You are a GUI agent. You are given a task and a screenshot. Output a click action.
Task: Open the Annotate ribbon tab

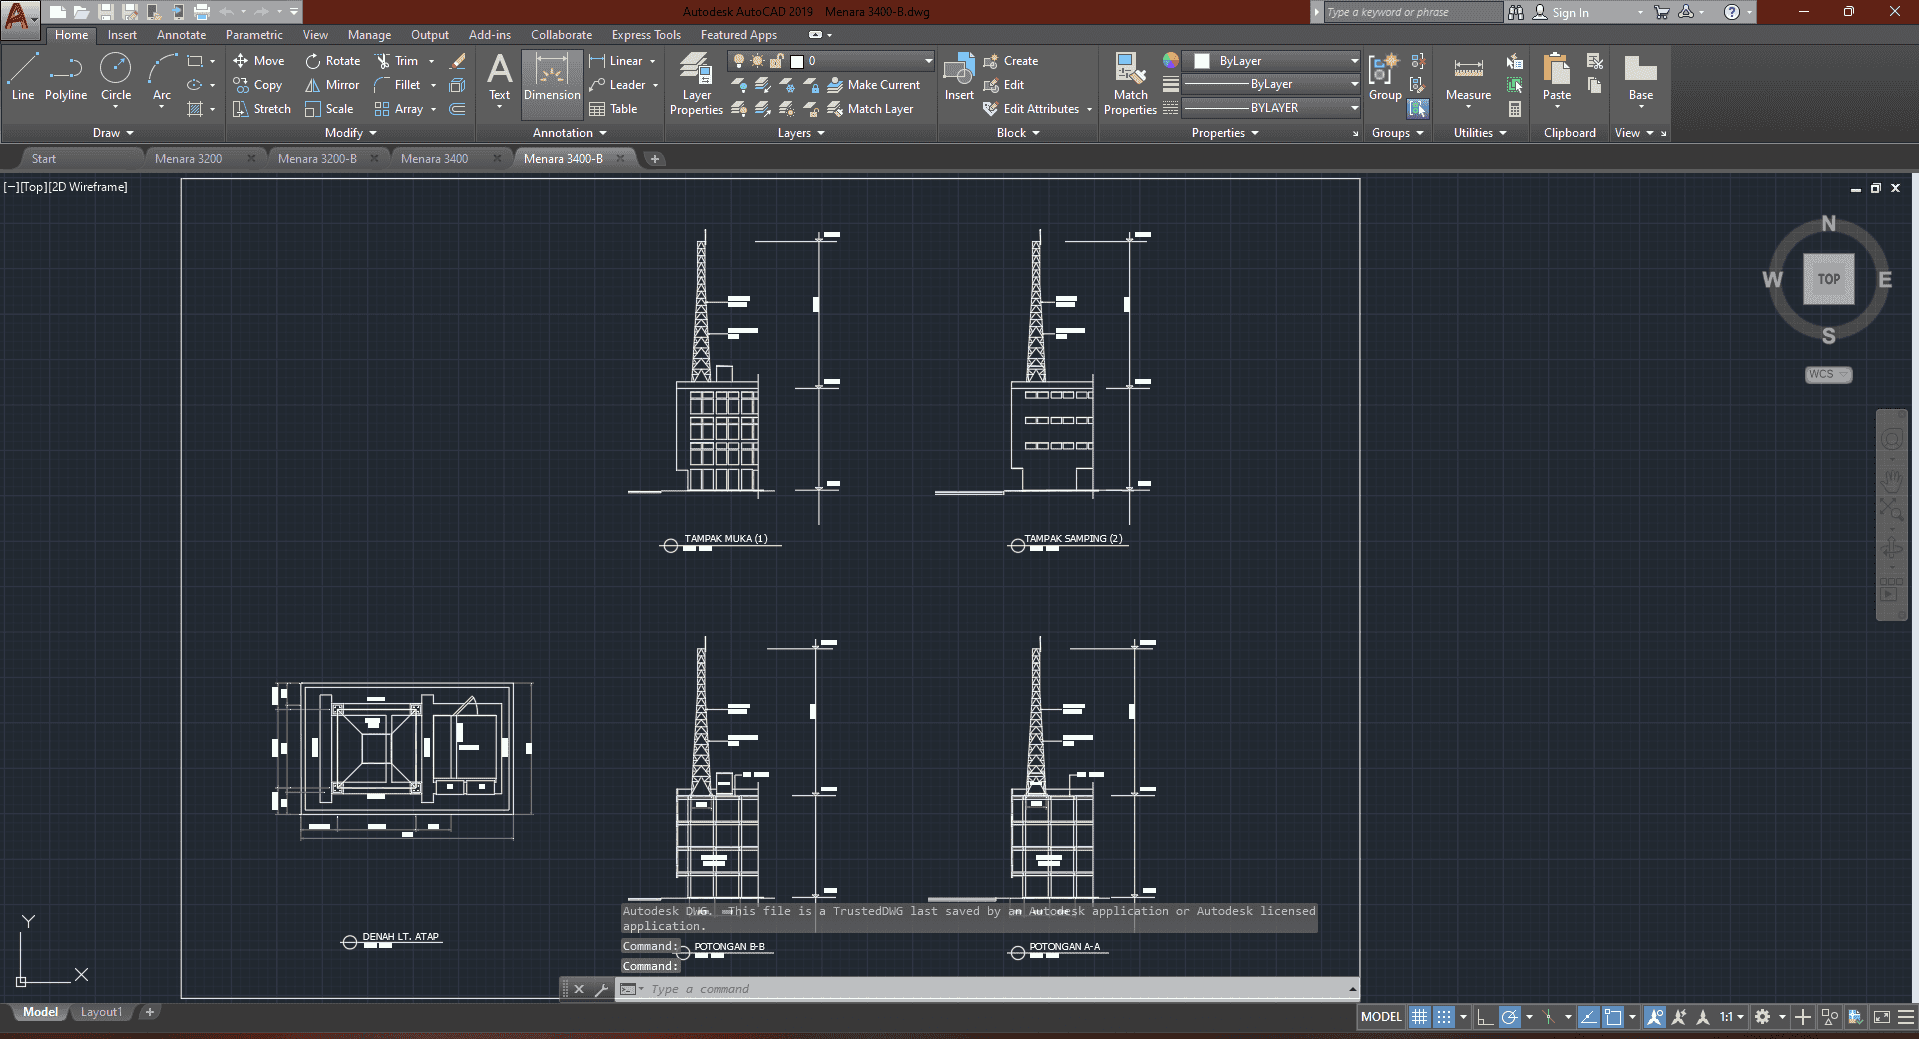(181, 35)
